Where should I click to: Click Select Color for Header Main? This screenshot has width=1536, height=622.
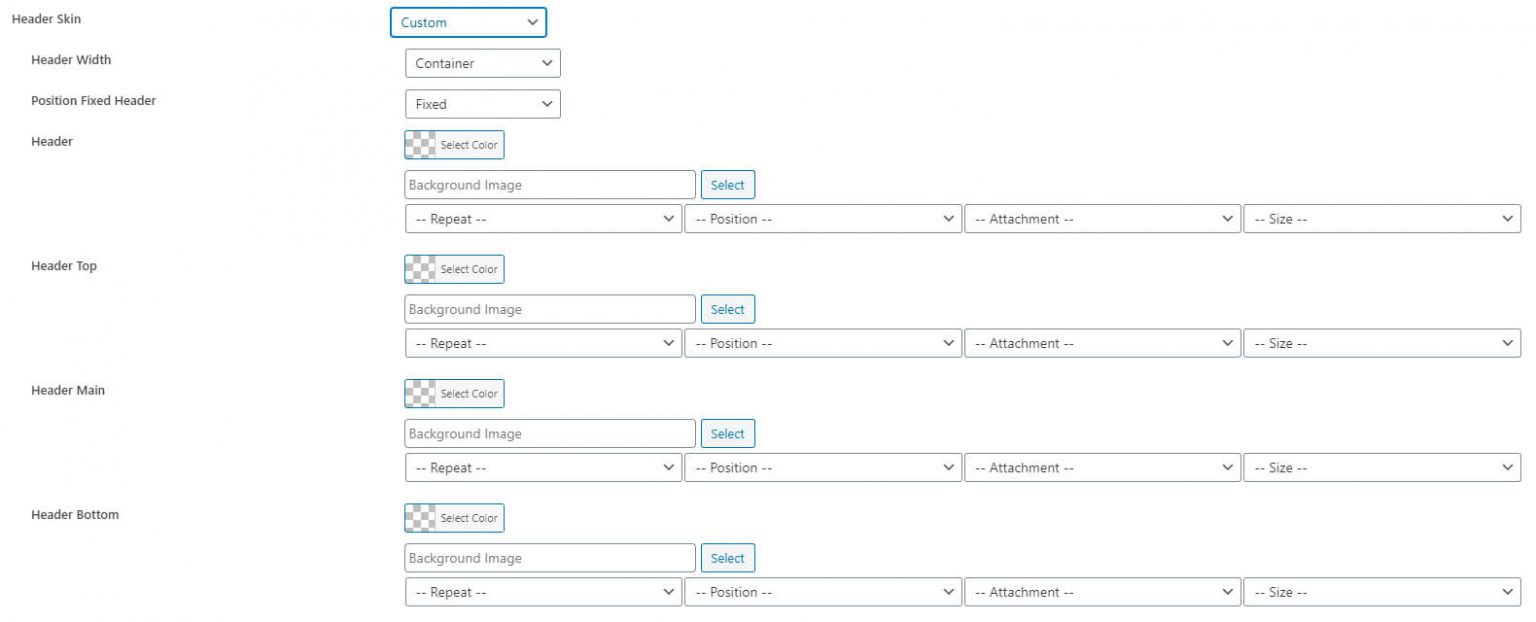[466, 393]
